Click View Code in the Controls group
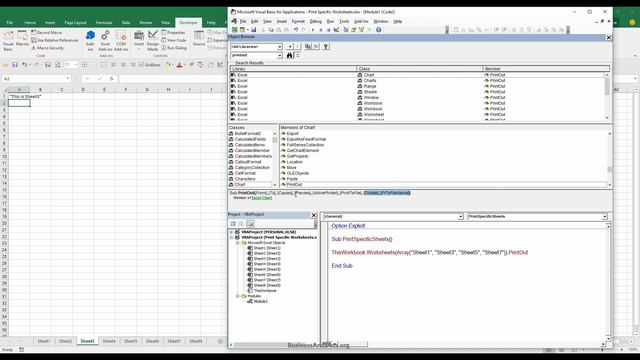Screen dimensions: 640x360 pyautogui.click(x=173, y=40)
